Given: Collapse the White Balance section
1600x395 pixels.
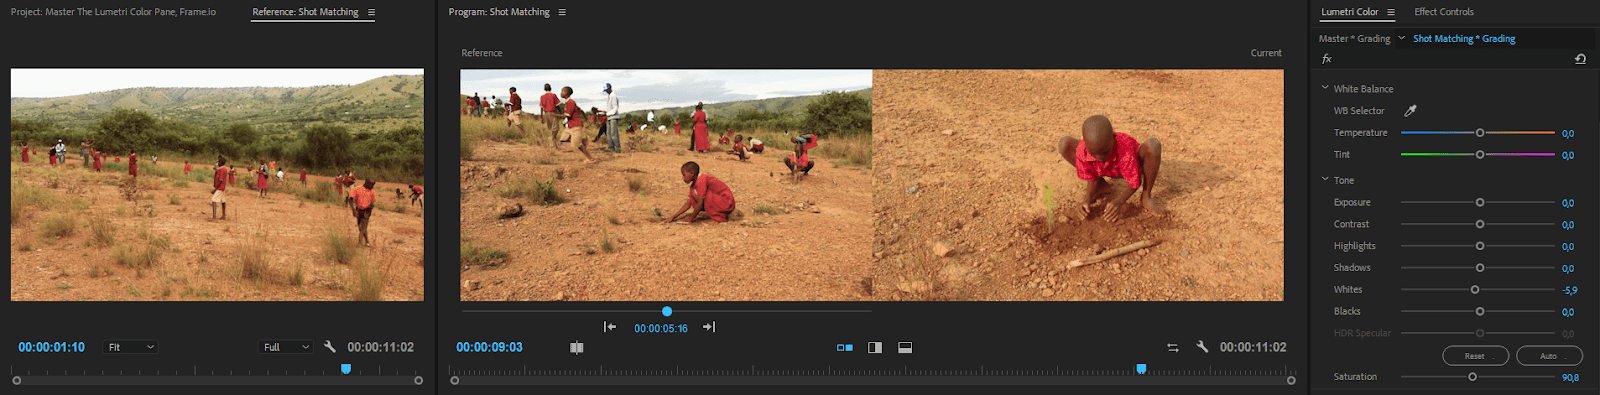Looking at the screenshot, I should pyautogui.click(x=1325, y=88).
